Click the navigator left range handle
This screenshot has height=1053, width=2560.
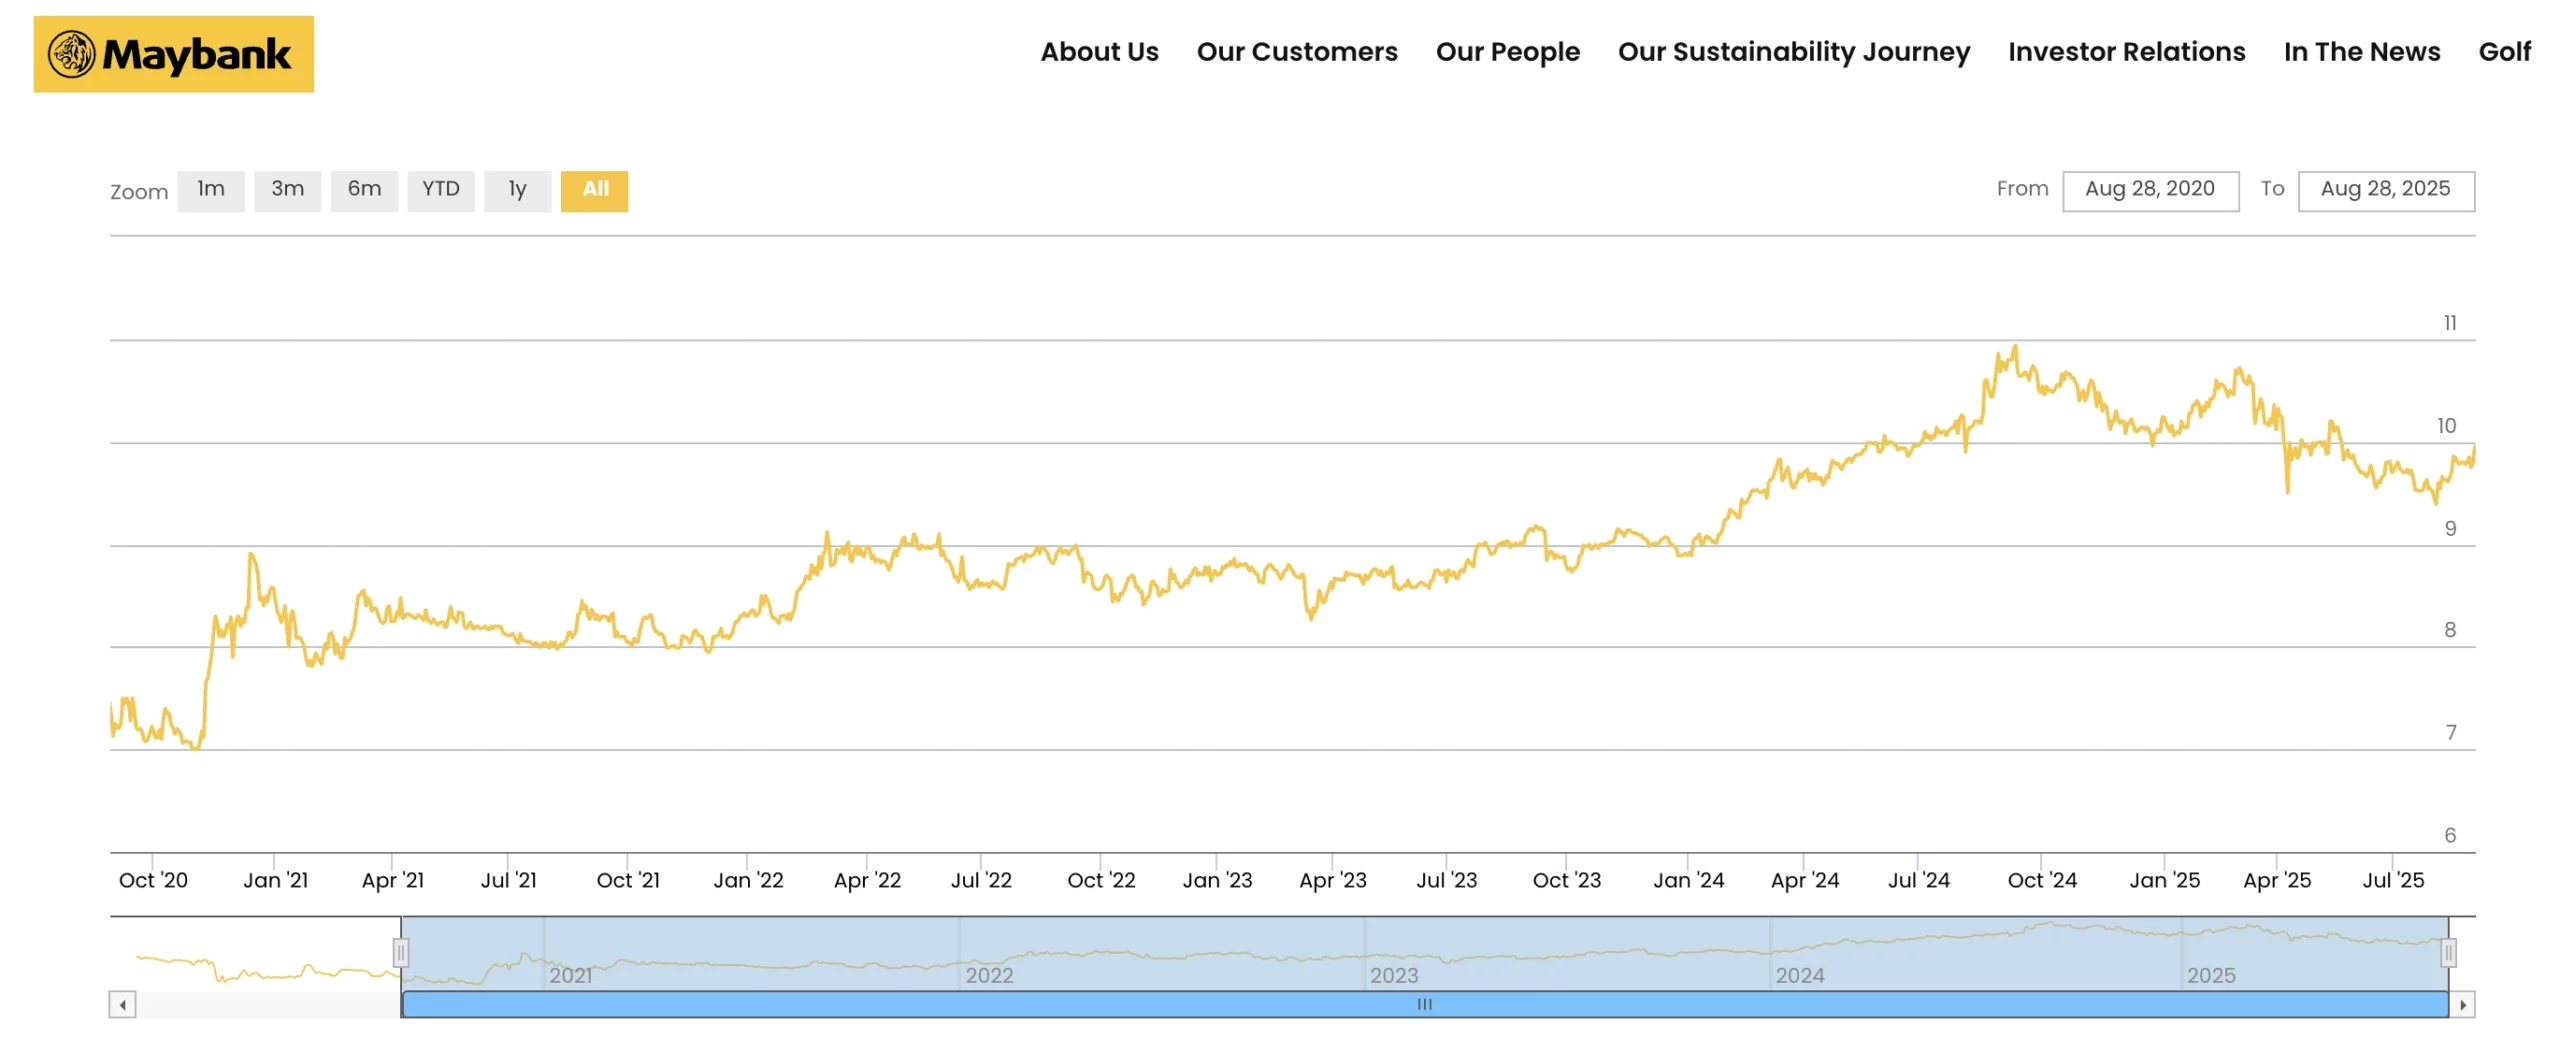[x=400, y=952]
